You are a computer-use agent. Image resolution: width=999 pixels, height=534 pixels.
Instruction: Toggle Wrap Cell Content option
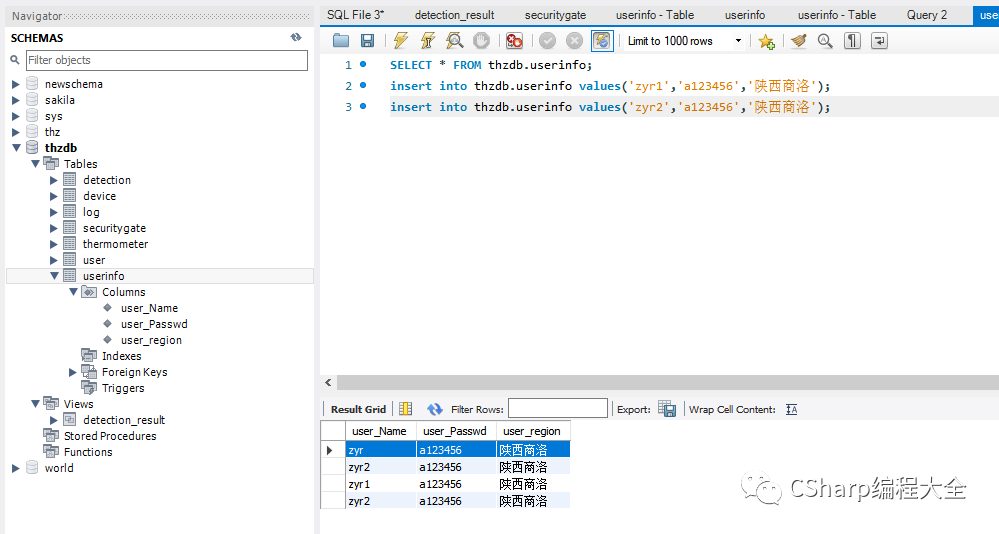[791, 409]
